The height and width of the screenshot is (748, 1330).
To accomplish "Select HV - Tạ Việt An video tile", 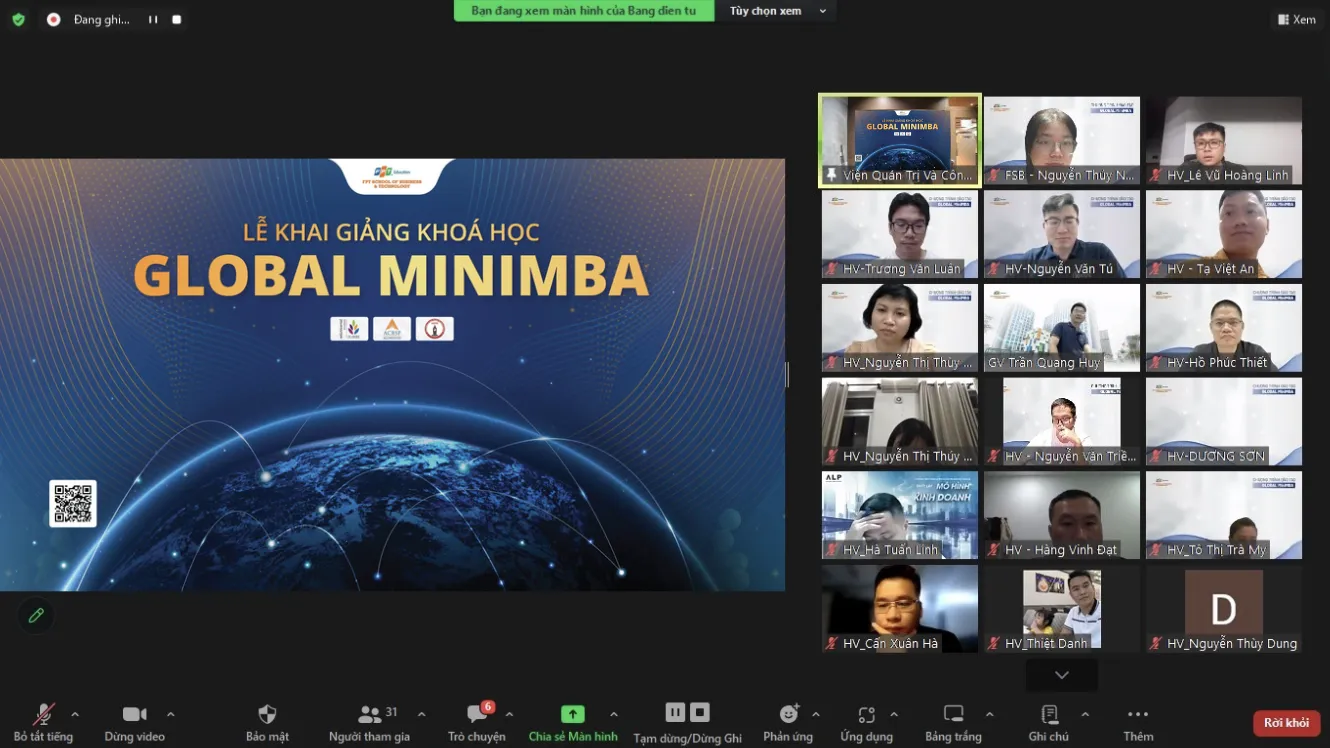I will point(1224,235).
